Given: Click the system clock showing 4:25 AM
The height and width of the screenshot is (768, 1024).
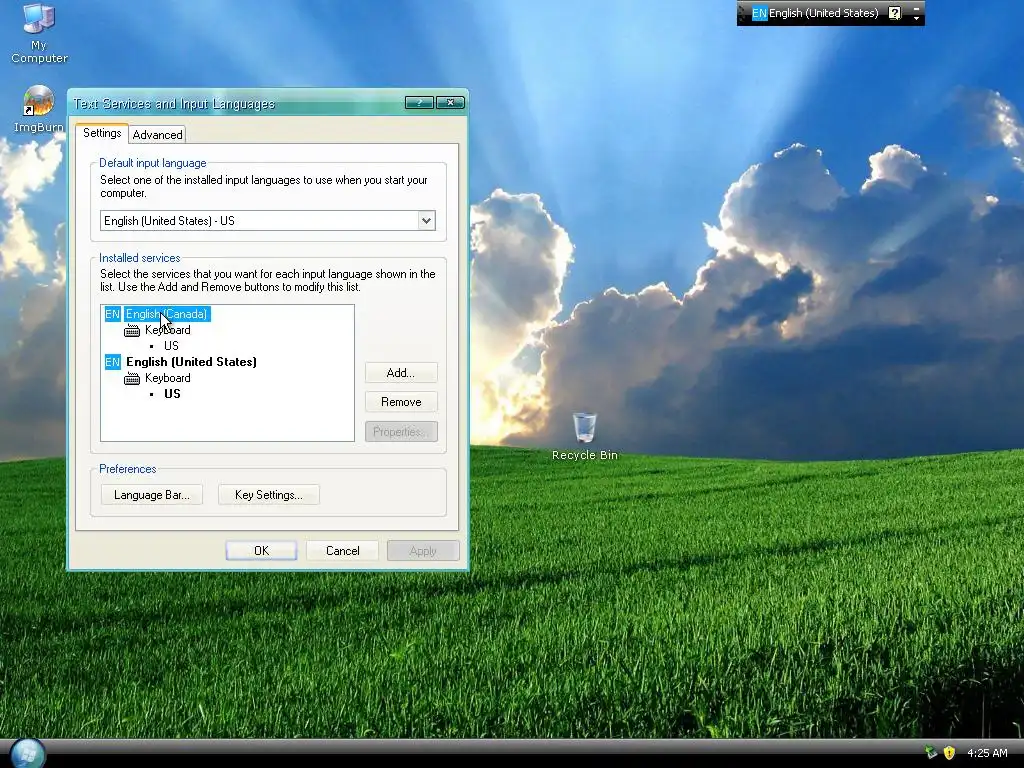Looking at the screenshot, I should coord(987,753).
